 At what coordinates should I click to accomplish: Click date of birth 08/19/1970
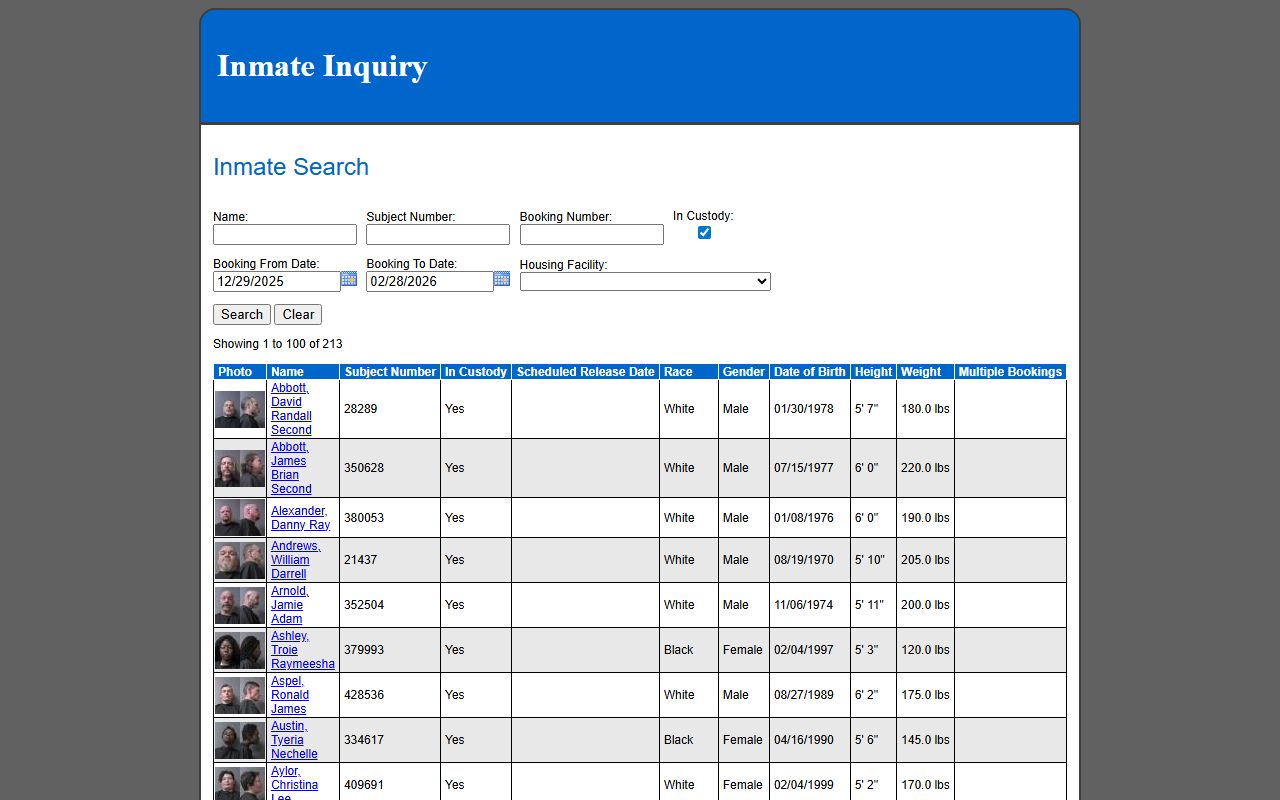pos(804,560)
